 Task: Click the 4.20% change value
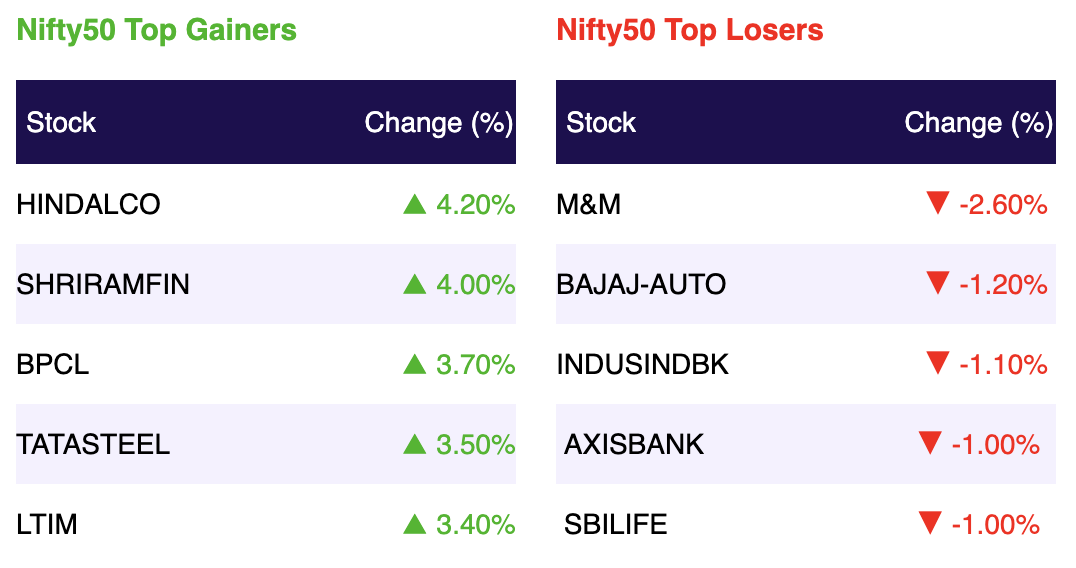[476, 205]
